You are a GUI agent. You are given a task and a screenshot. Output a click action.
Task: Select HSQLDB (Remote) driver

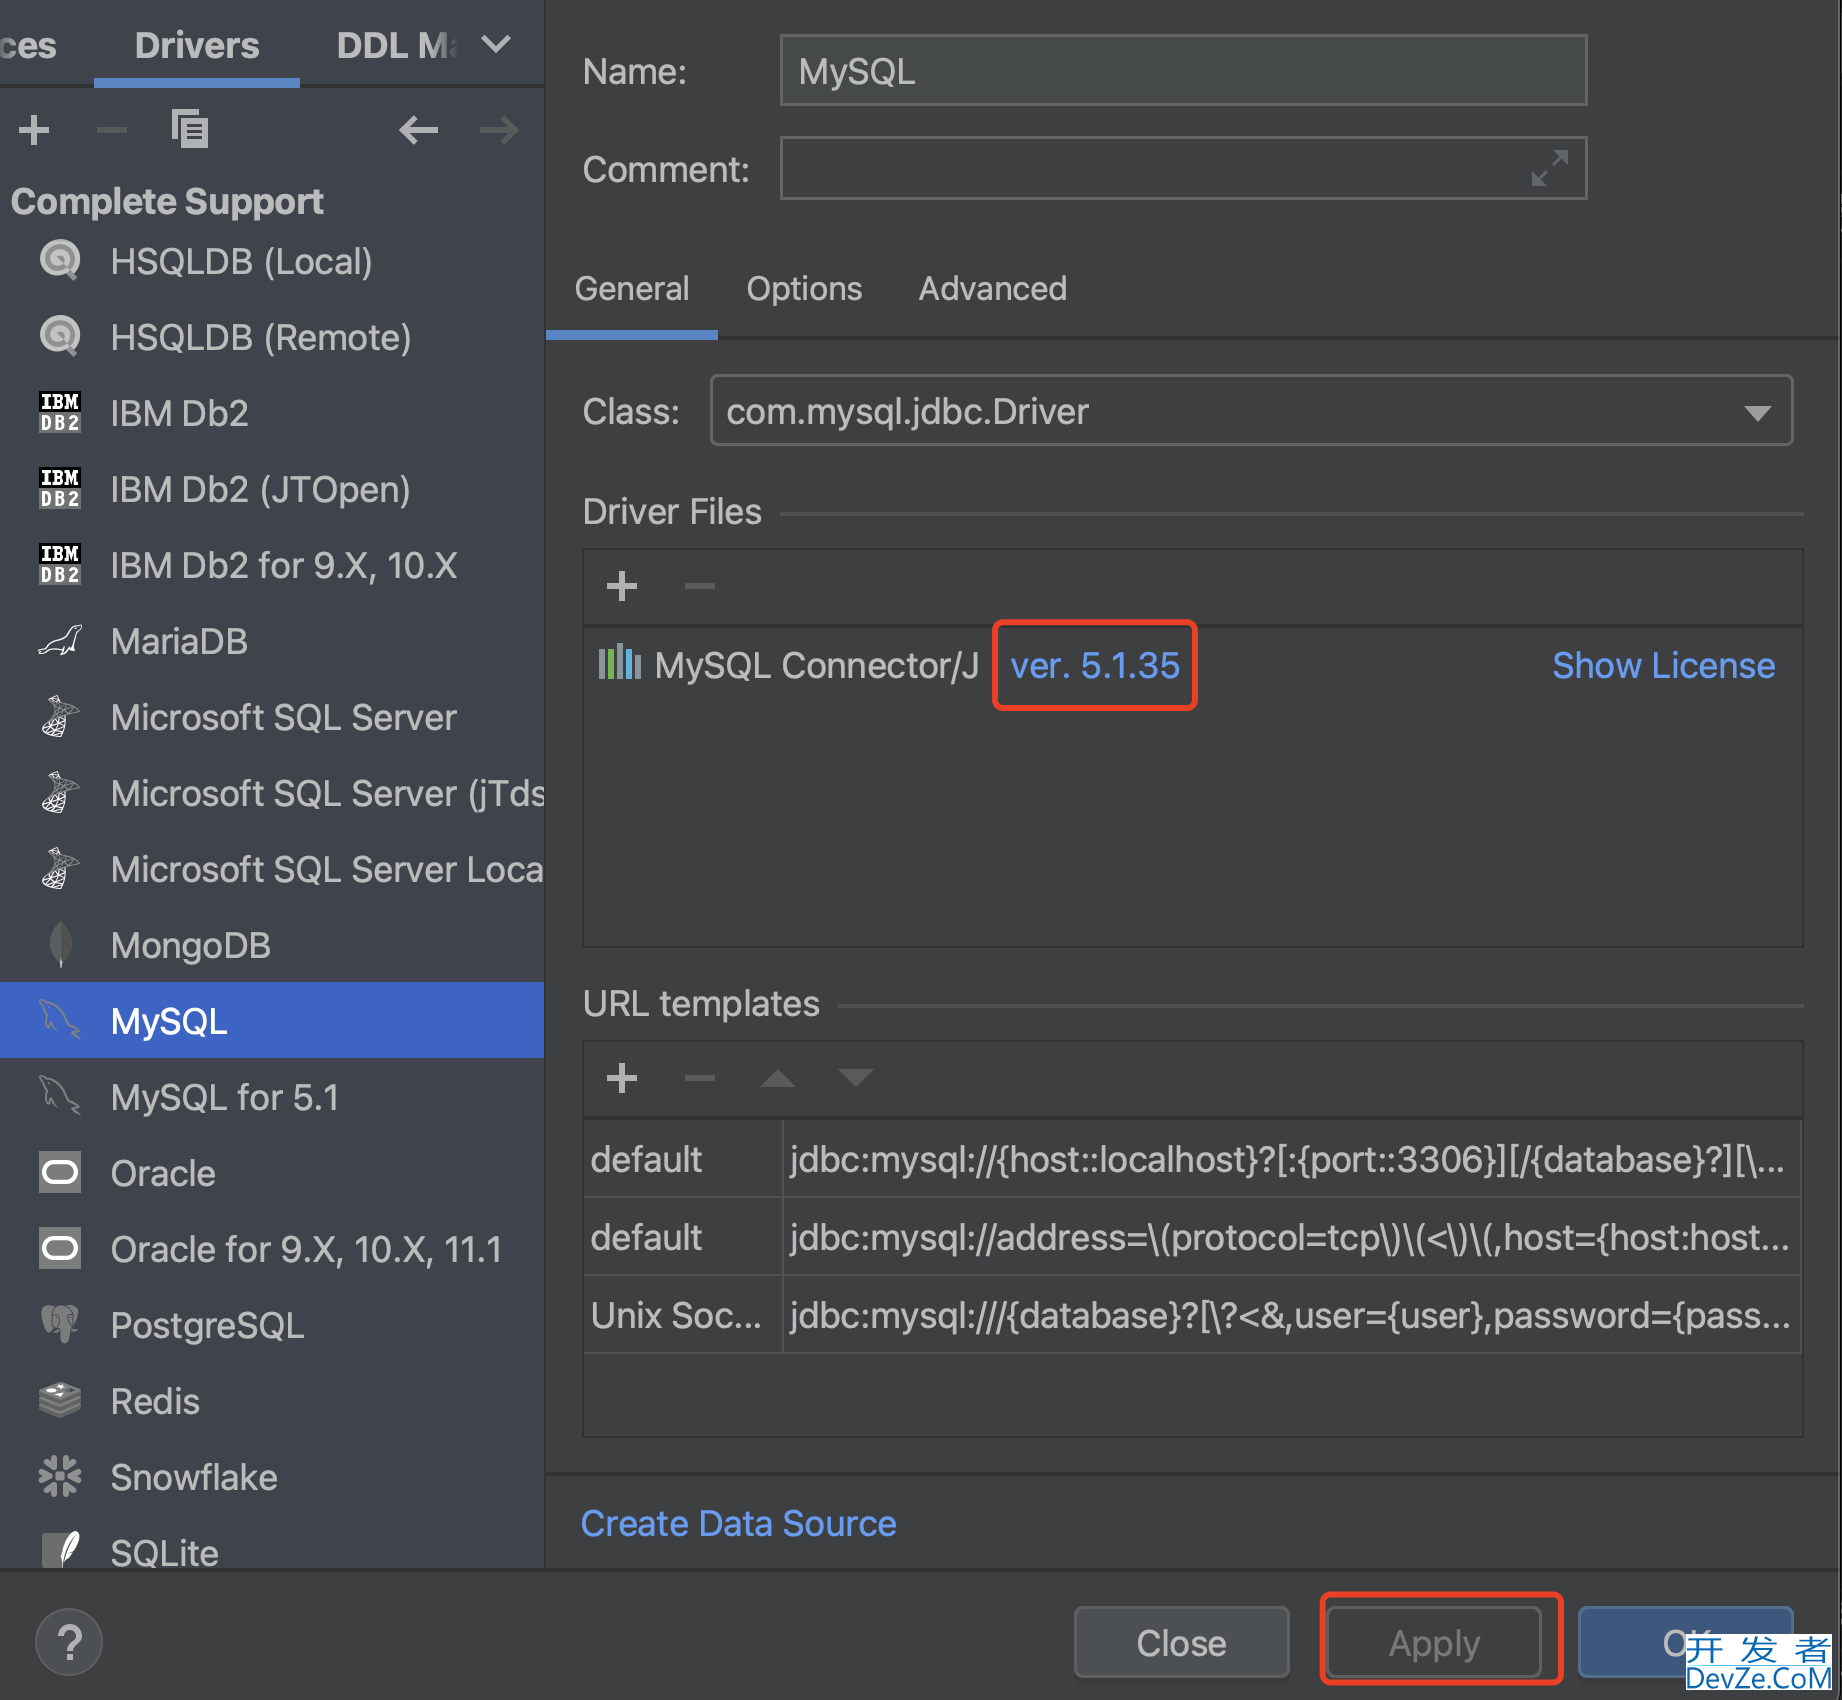click(272, 337)
